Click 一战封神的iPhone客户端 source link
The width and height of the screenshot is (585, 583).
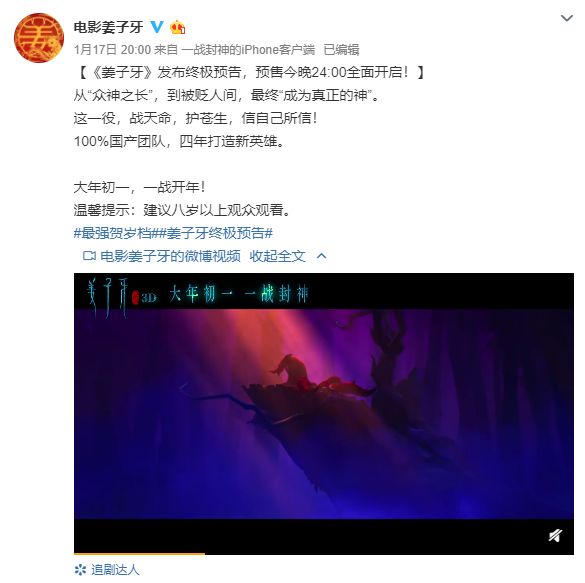(x=248, y=49)
